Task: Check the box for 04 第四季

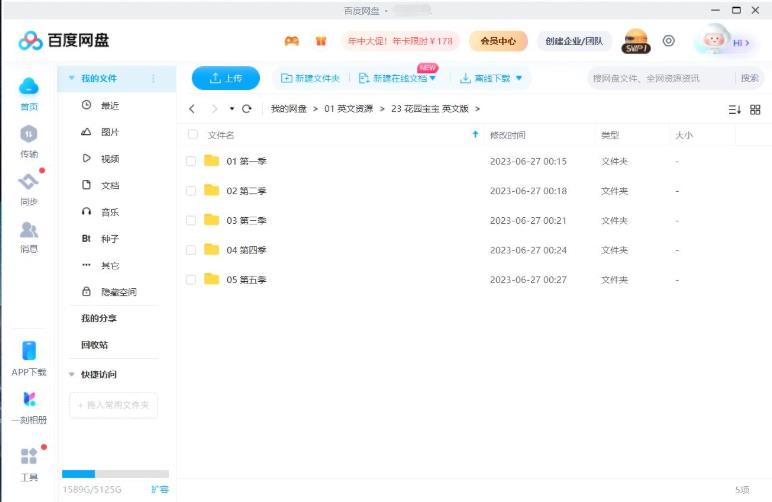Action: tap(191, 250)
